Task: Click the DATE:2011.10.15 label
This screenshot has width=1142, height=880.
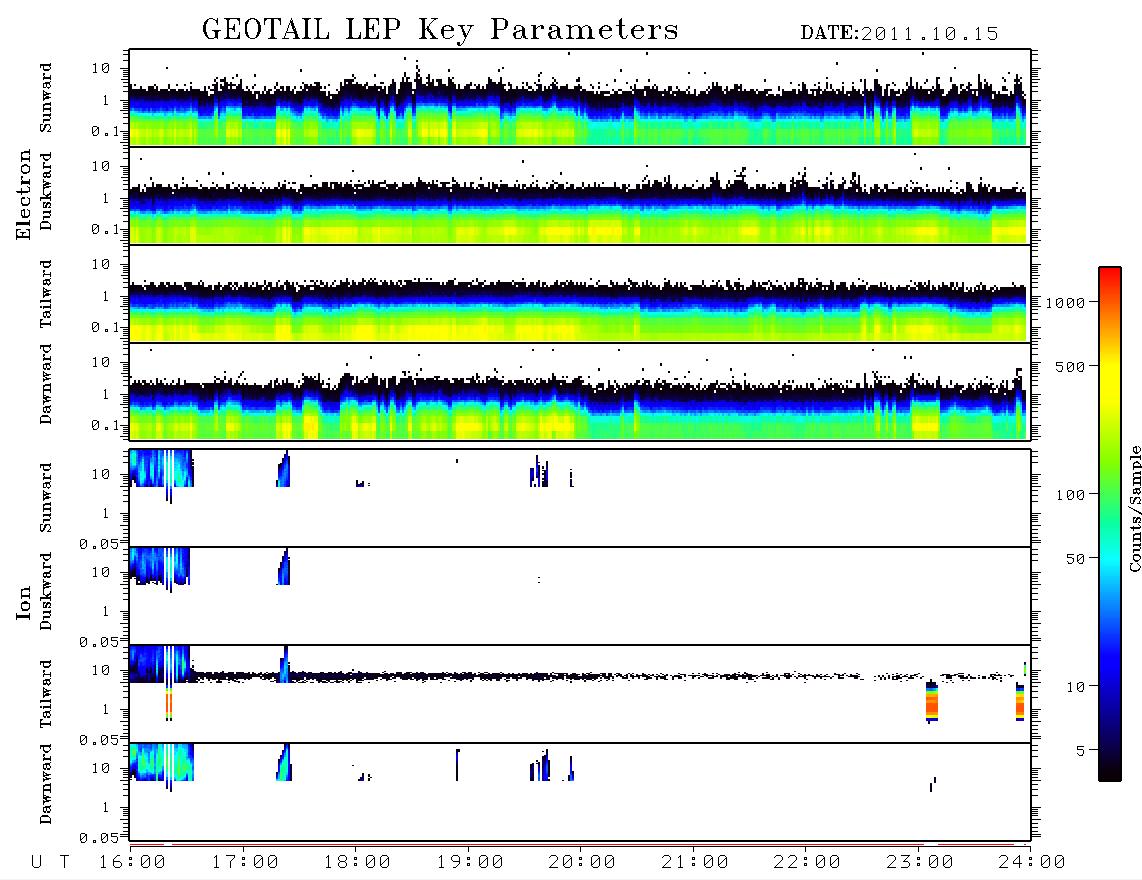Action: [899, 34]
